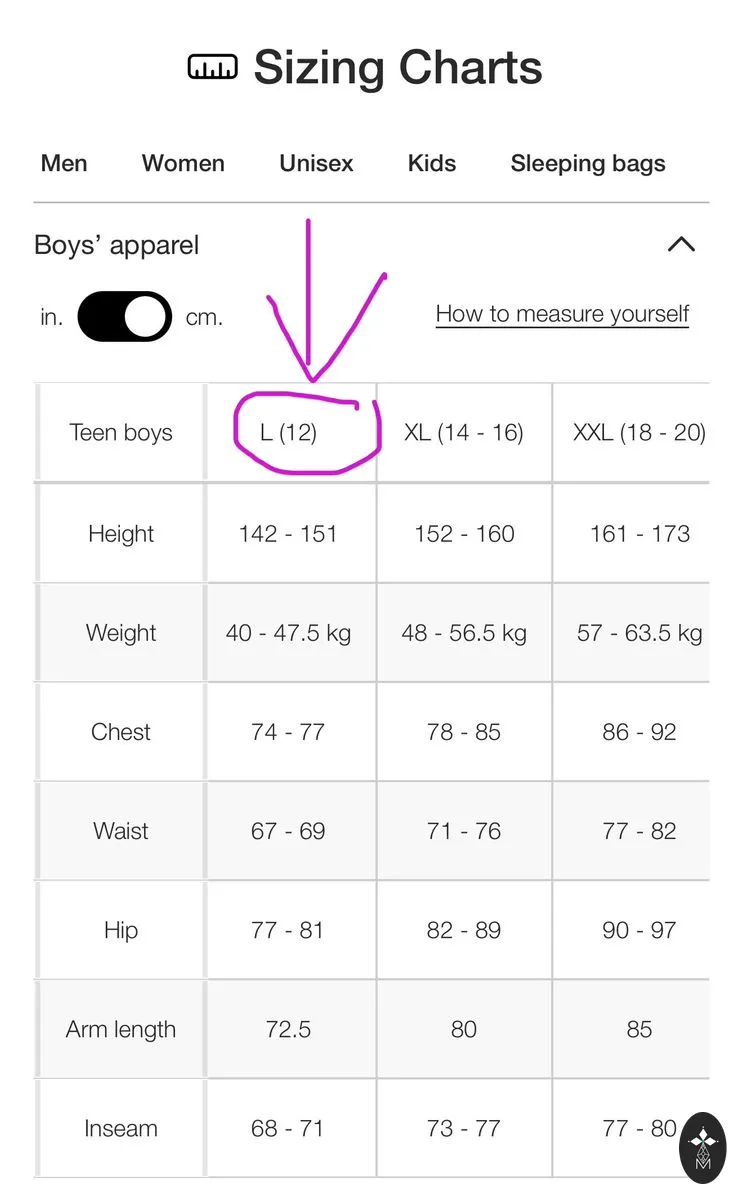
Task: Click the Teen boys header cell
Action: click(x=121, y=432)
